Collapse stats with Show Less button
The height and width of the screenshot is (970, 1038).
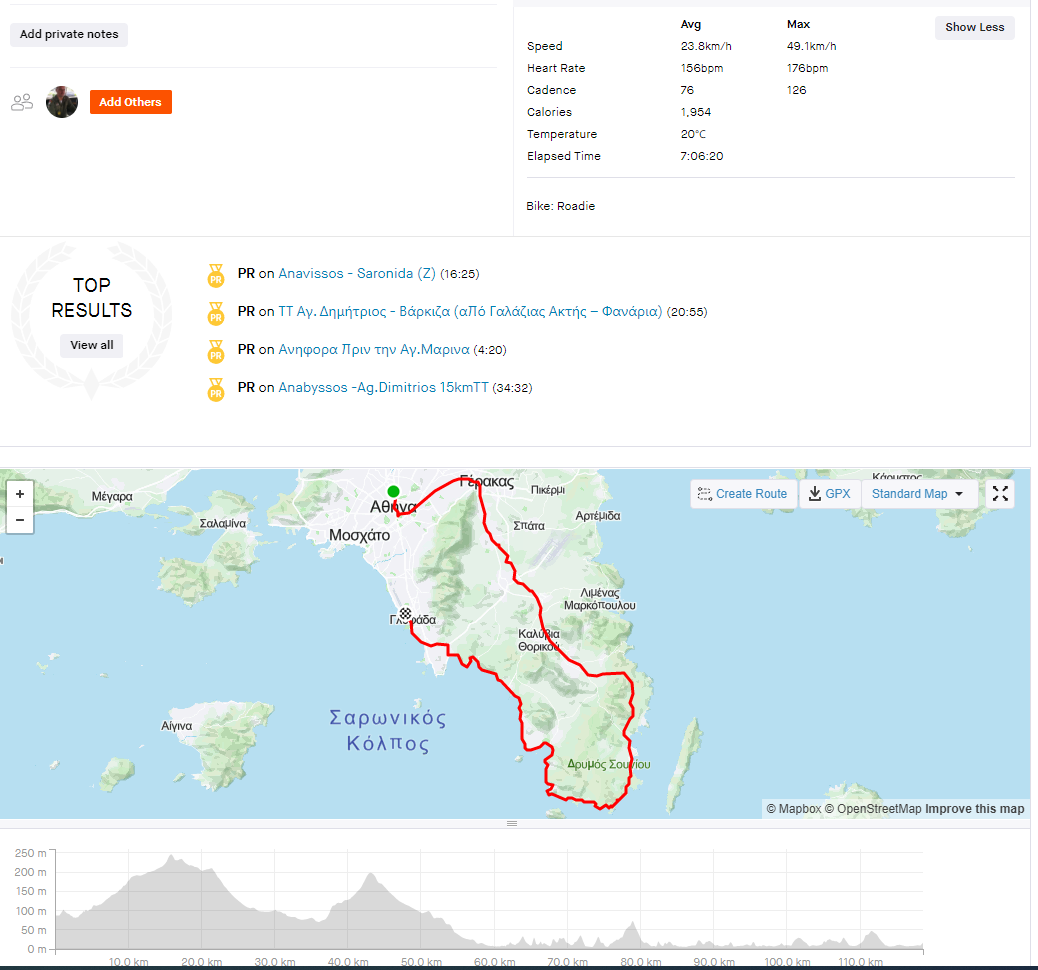click(x=974, y=27)
